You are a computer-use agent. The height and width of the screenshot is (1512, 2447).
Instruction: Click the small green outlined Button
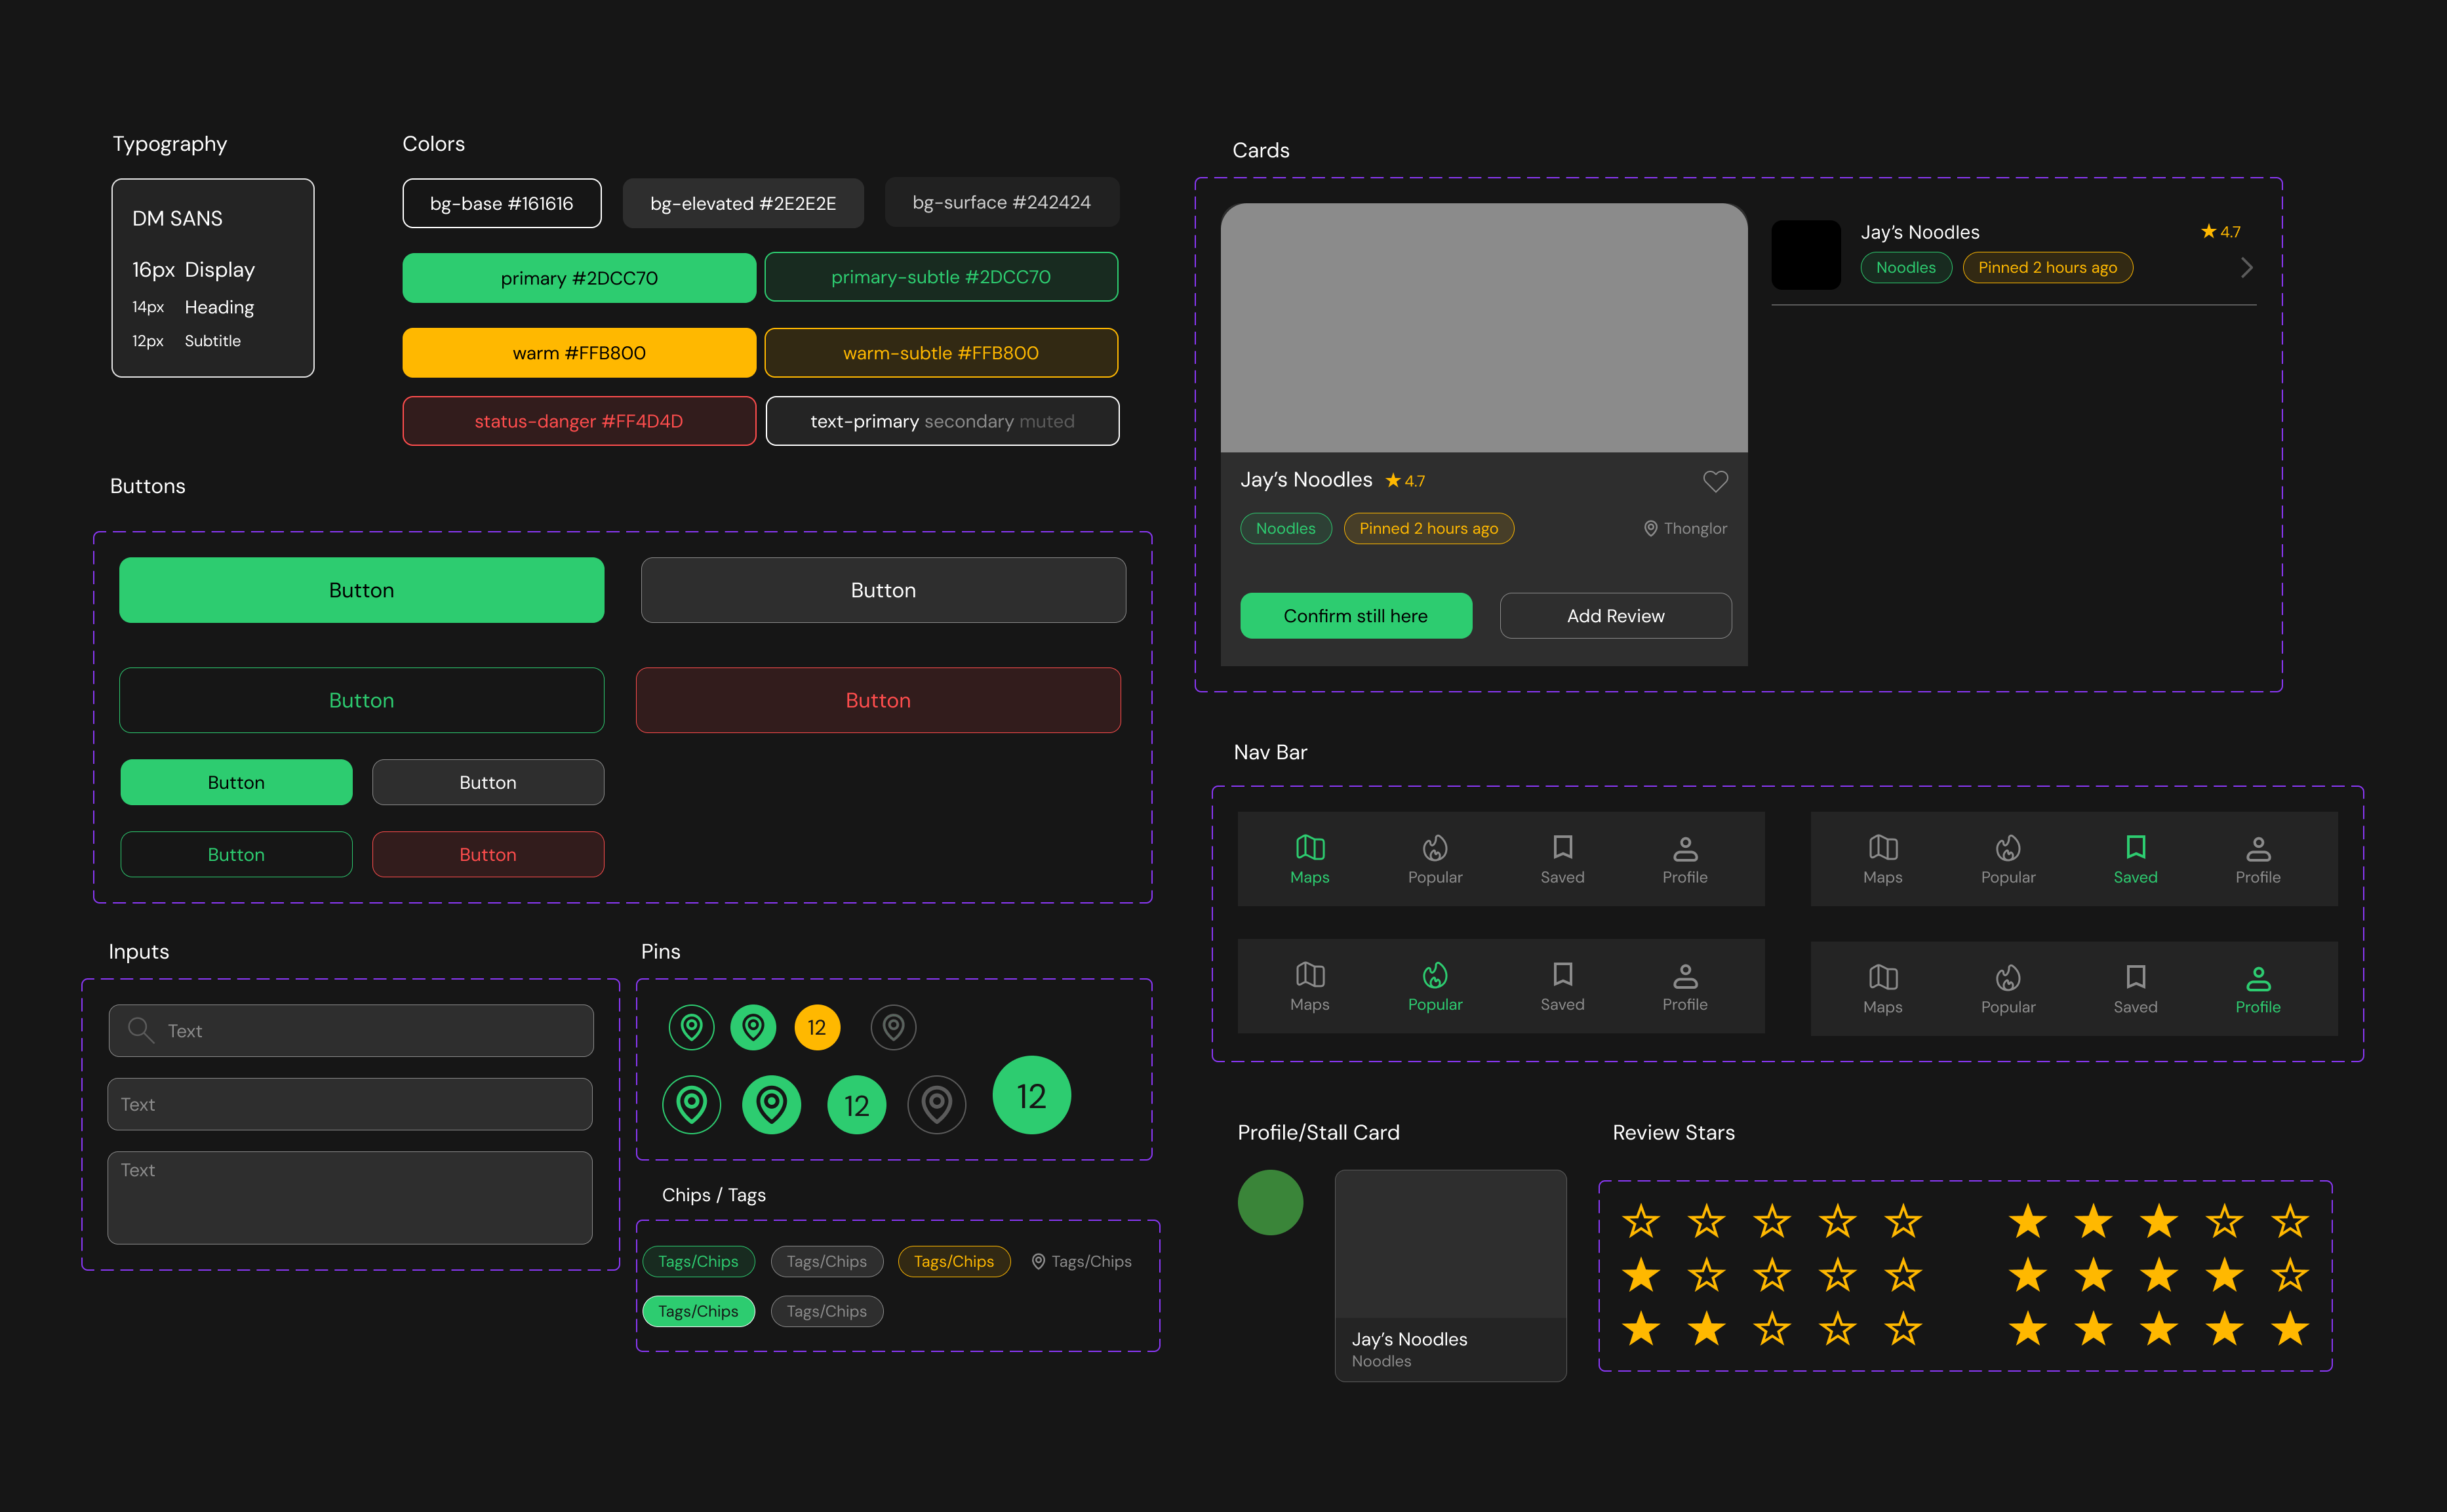pos(236,854)
